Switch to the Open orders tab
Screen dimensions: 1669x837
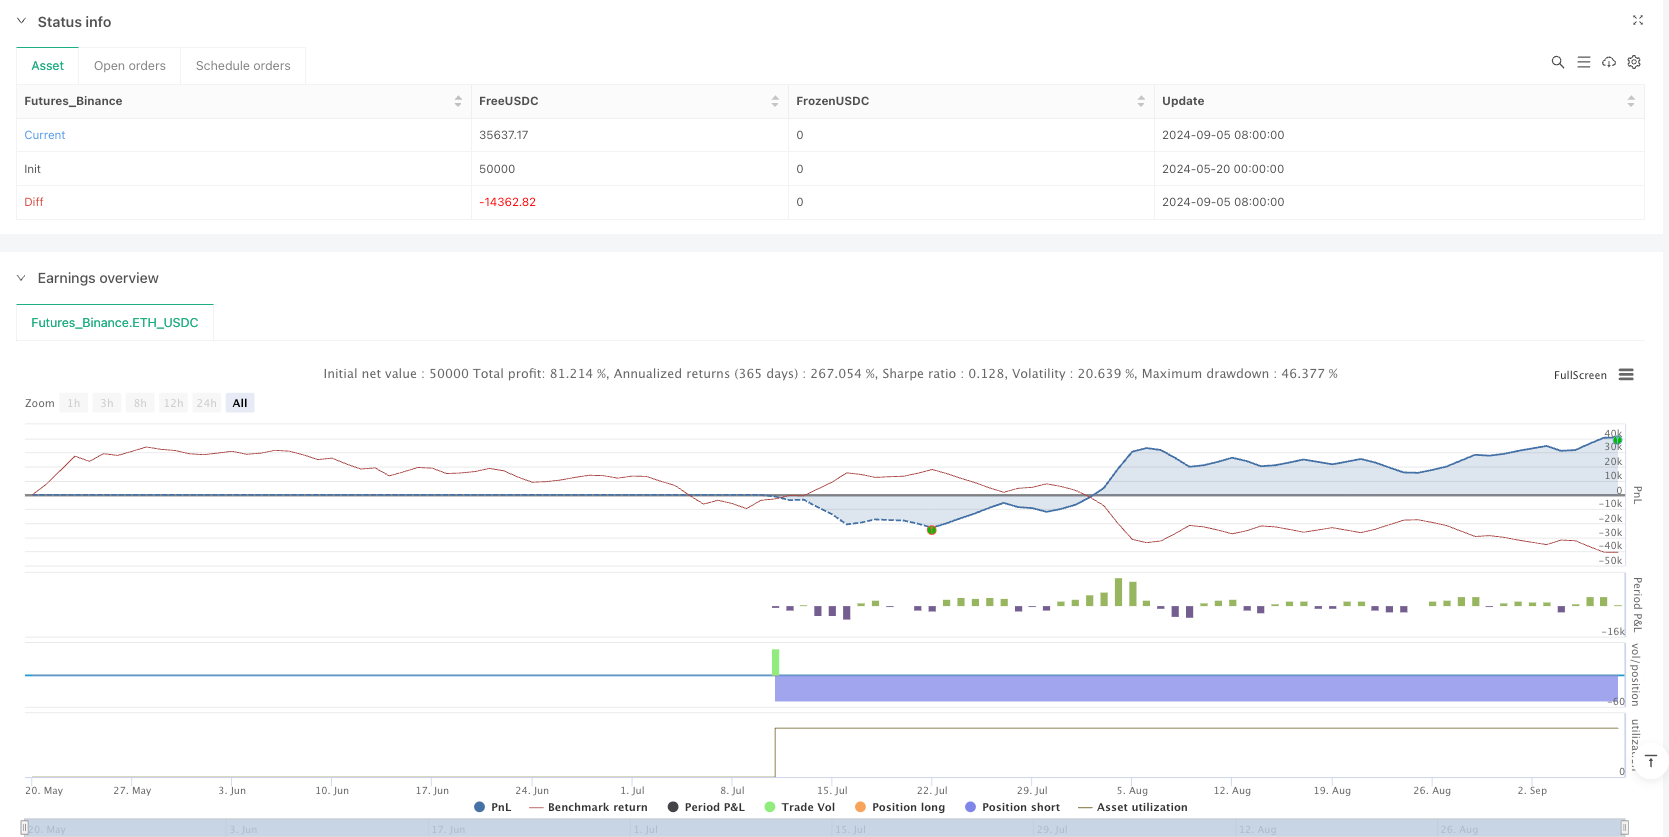[x=130, y=66]
